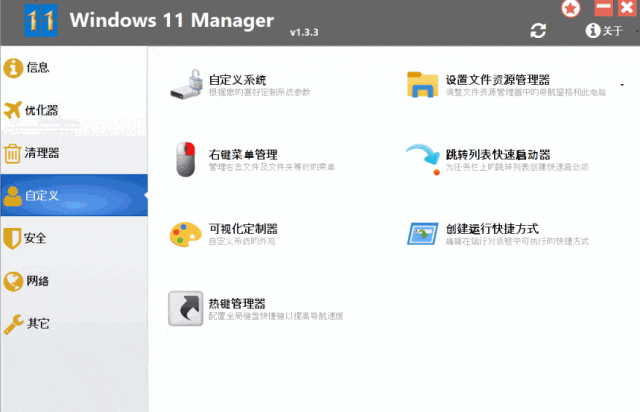Viewport: 640px width, 412px height.
Task: Click description 根据您的喜好定制系统参数
Action: tap(260, 92)
